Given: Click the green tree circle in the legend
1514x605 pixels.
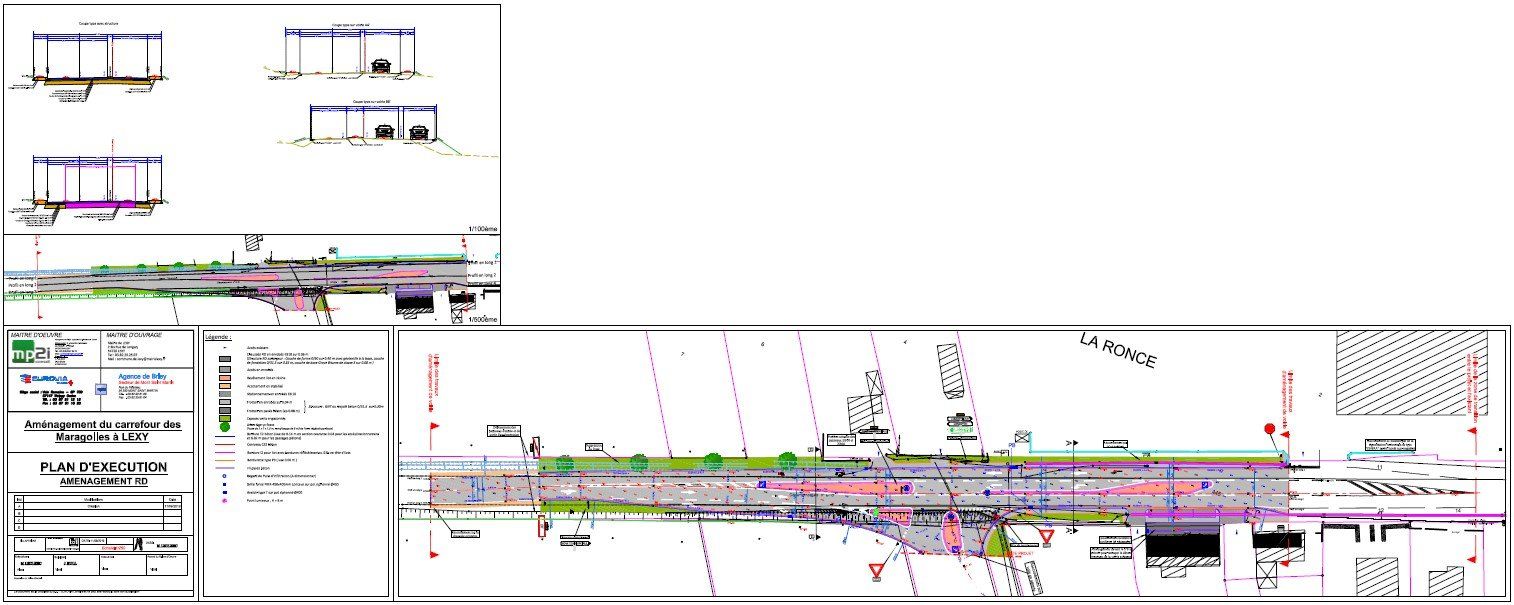Looking at the screenshot, I should [x=225, y=427].
